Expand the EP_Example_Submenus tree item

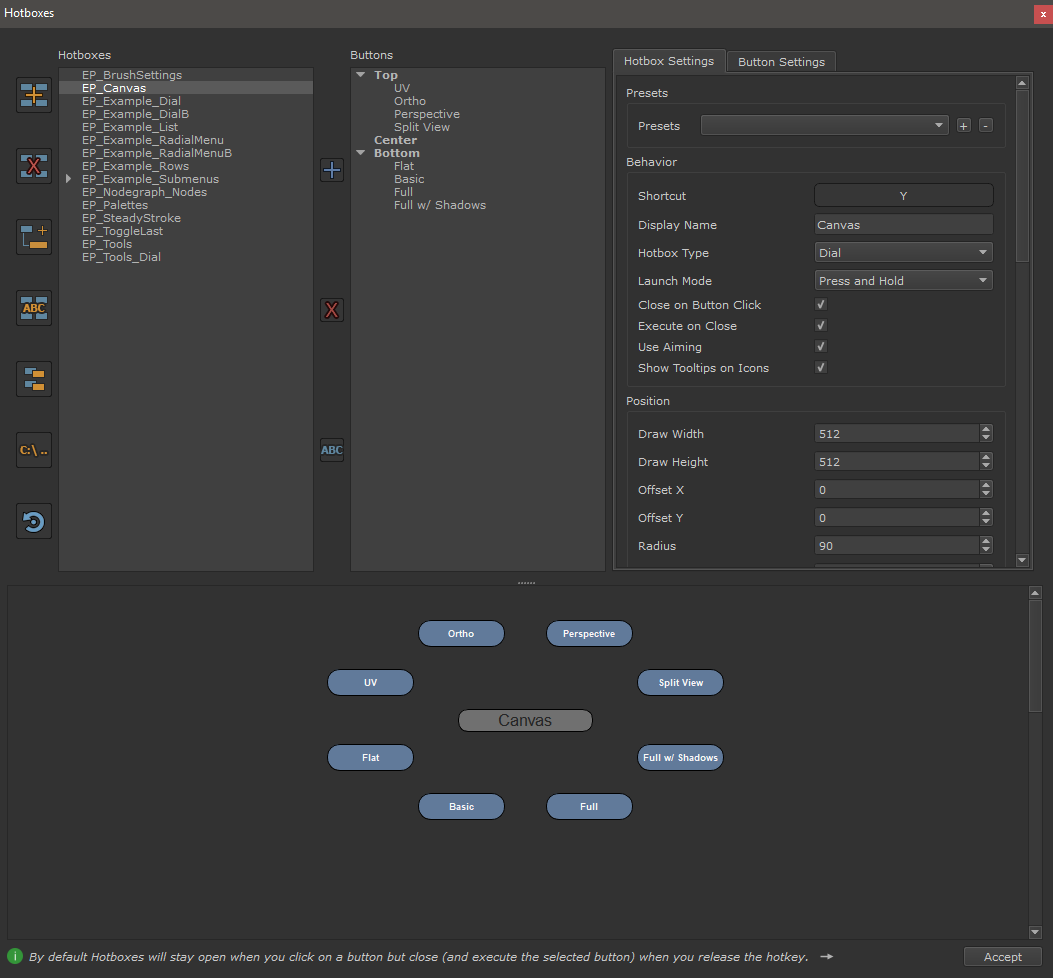pos(68,179)
